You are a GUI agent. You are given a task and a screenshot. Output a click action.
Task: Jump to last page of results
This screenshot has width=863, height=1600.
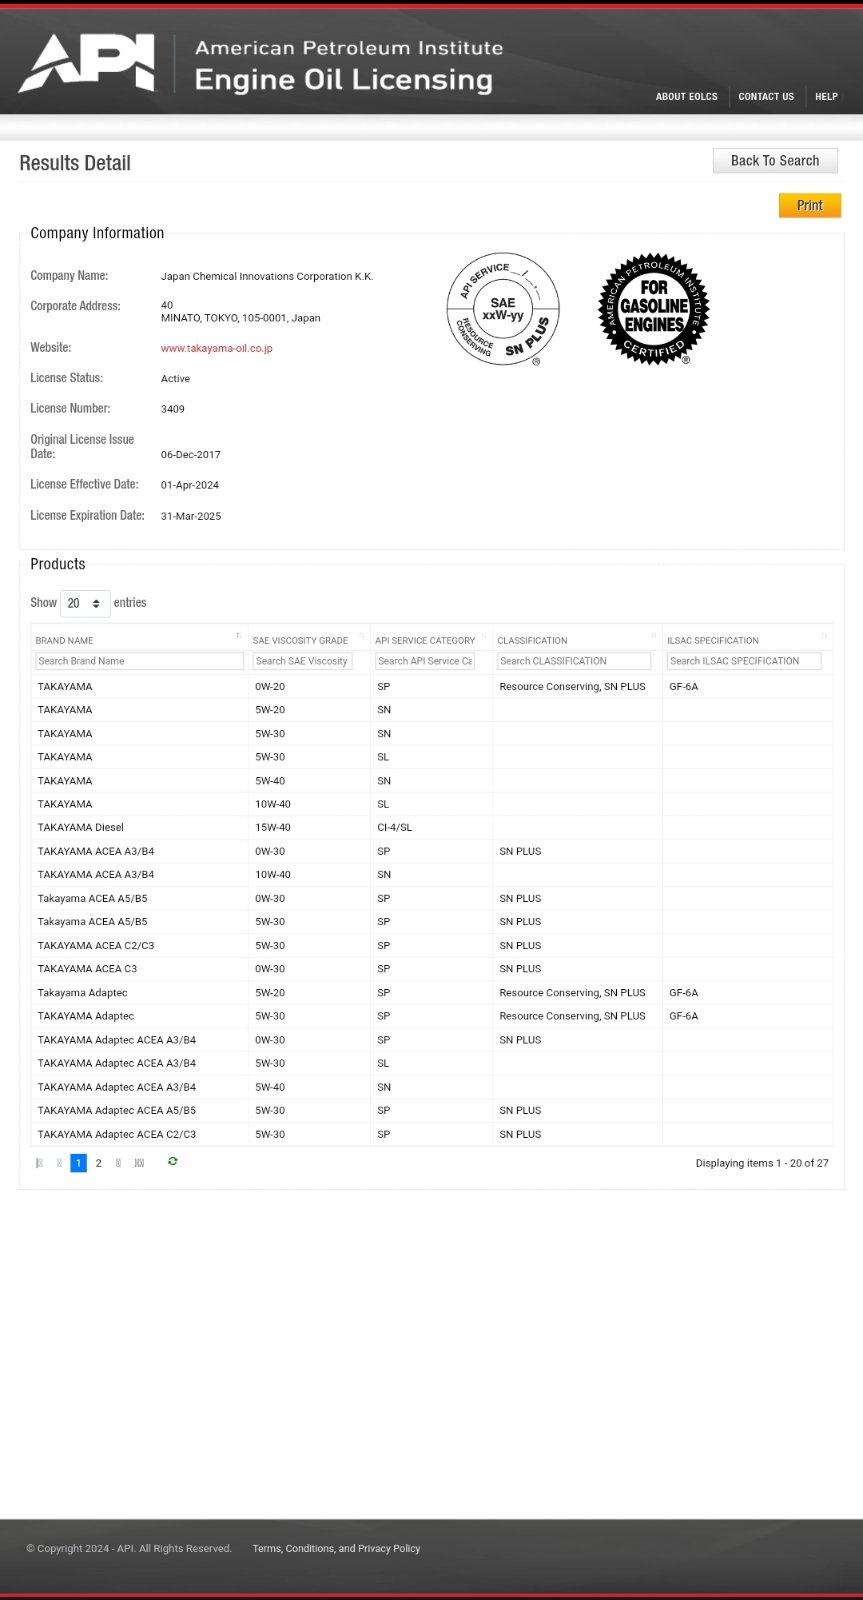tap(139, 1163)
